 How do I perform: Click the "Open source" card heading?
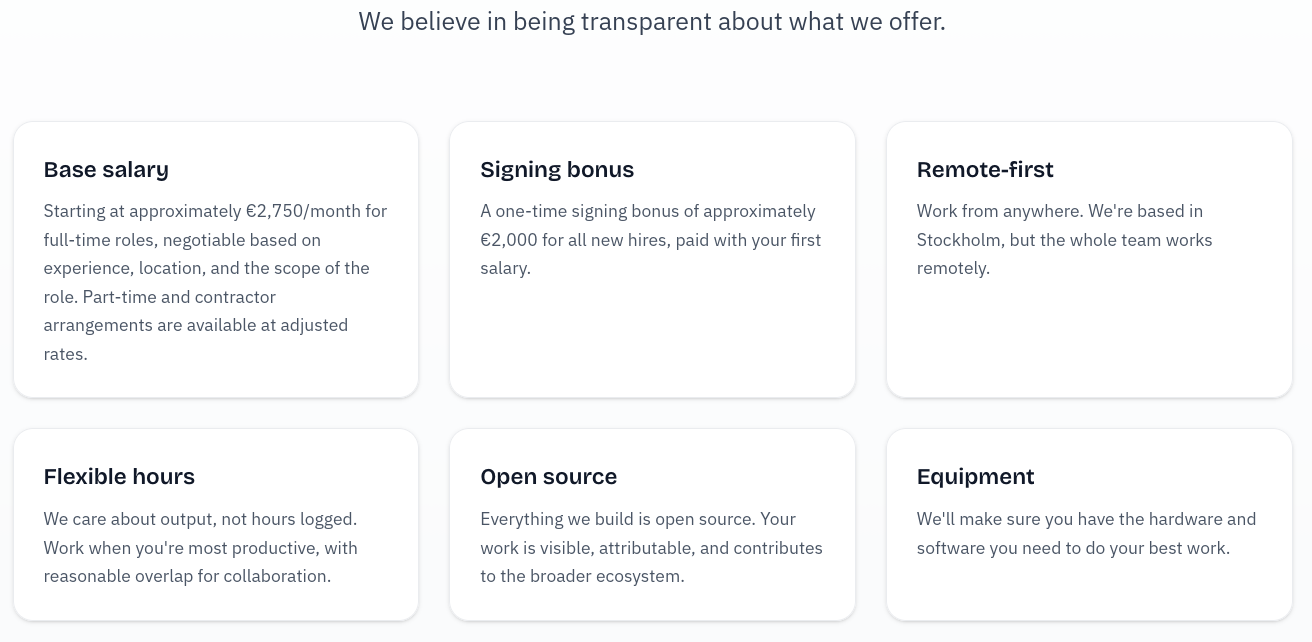point(548,477)
